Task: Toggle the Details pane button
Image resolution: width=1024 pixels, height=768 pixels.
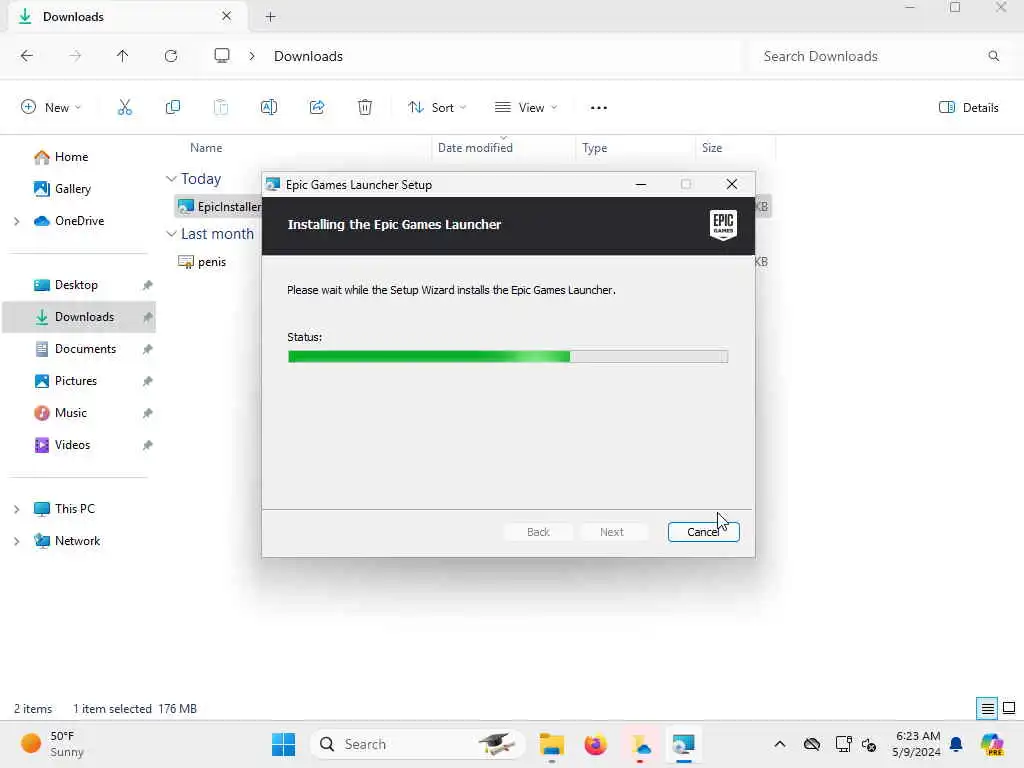Action: click(968, 108)
